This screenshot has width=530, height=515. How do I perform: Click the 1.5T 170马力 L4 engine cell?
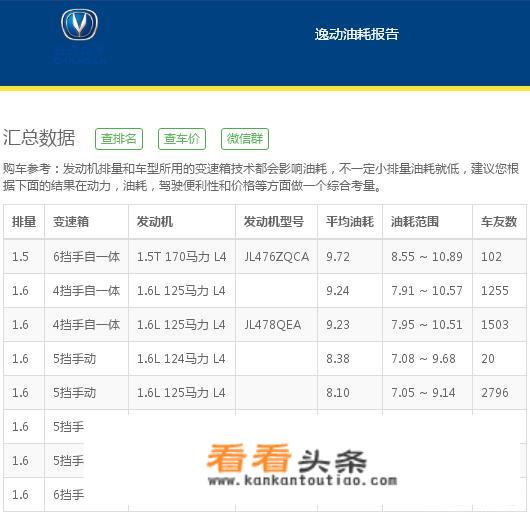click(x=182, y=257)
